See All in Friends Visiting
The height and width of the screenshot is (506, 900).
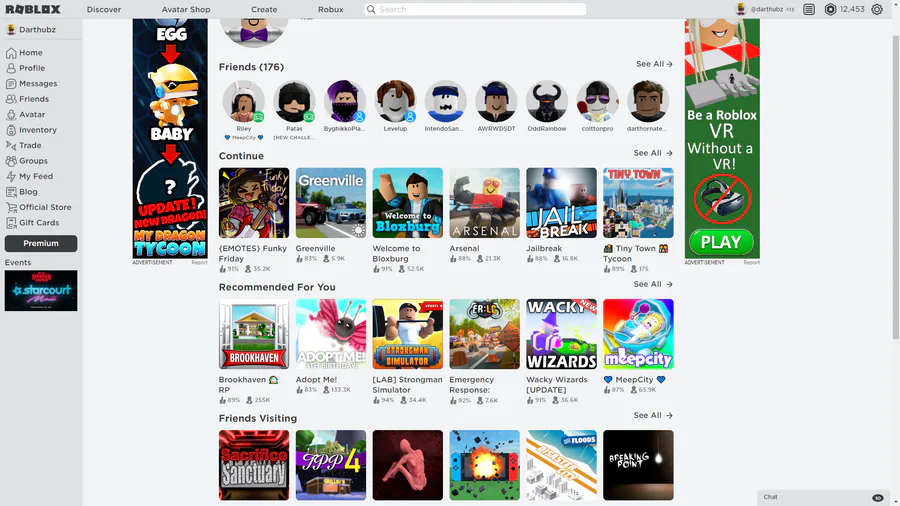tap(653, 415)
